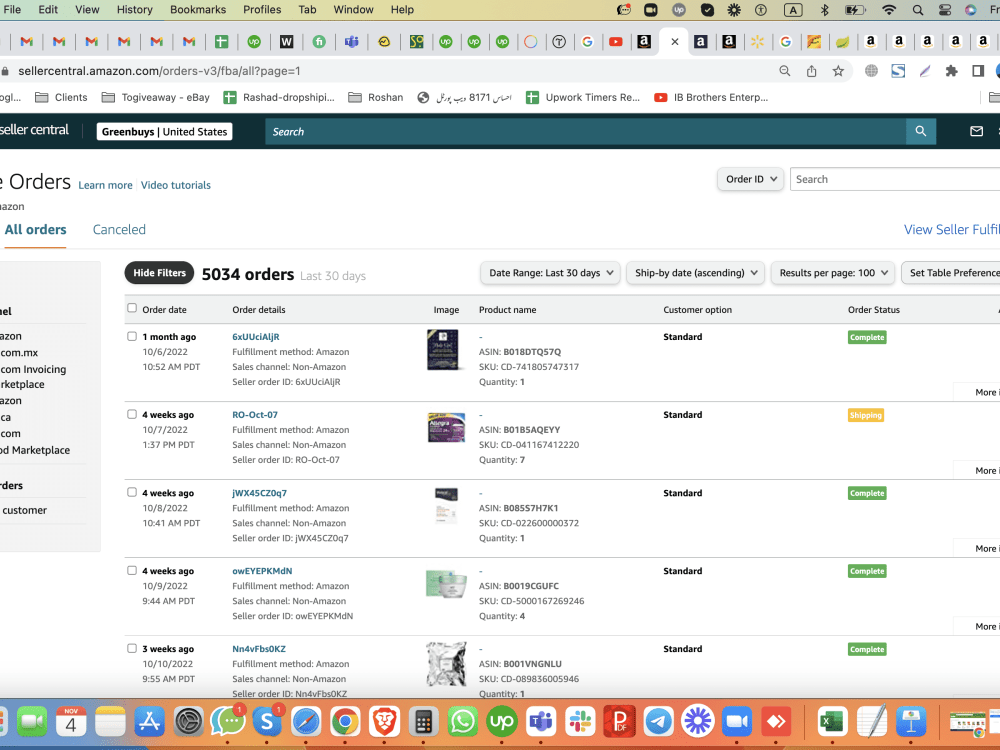1000x750 pixels.
Task: Open Brave browser from the dock
Action: [x=385, y=722]
